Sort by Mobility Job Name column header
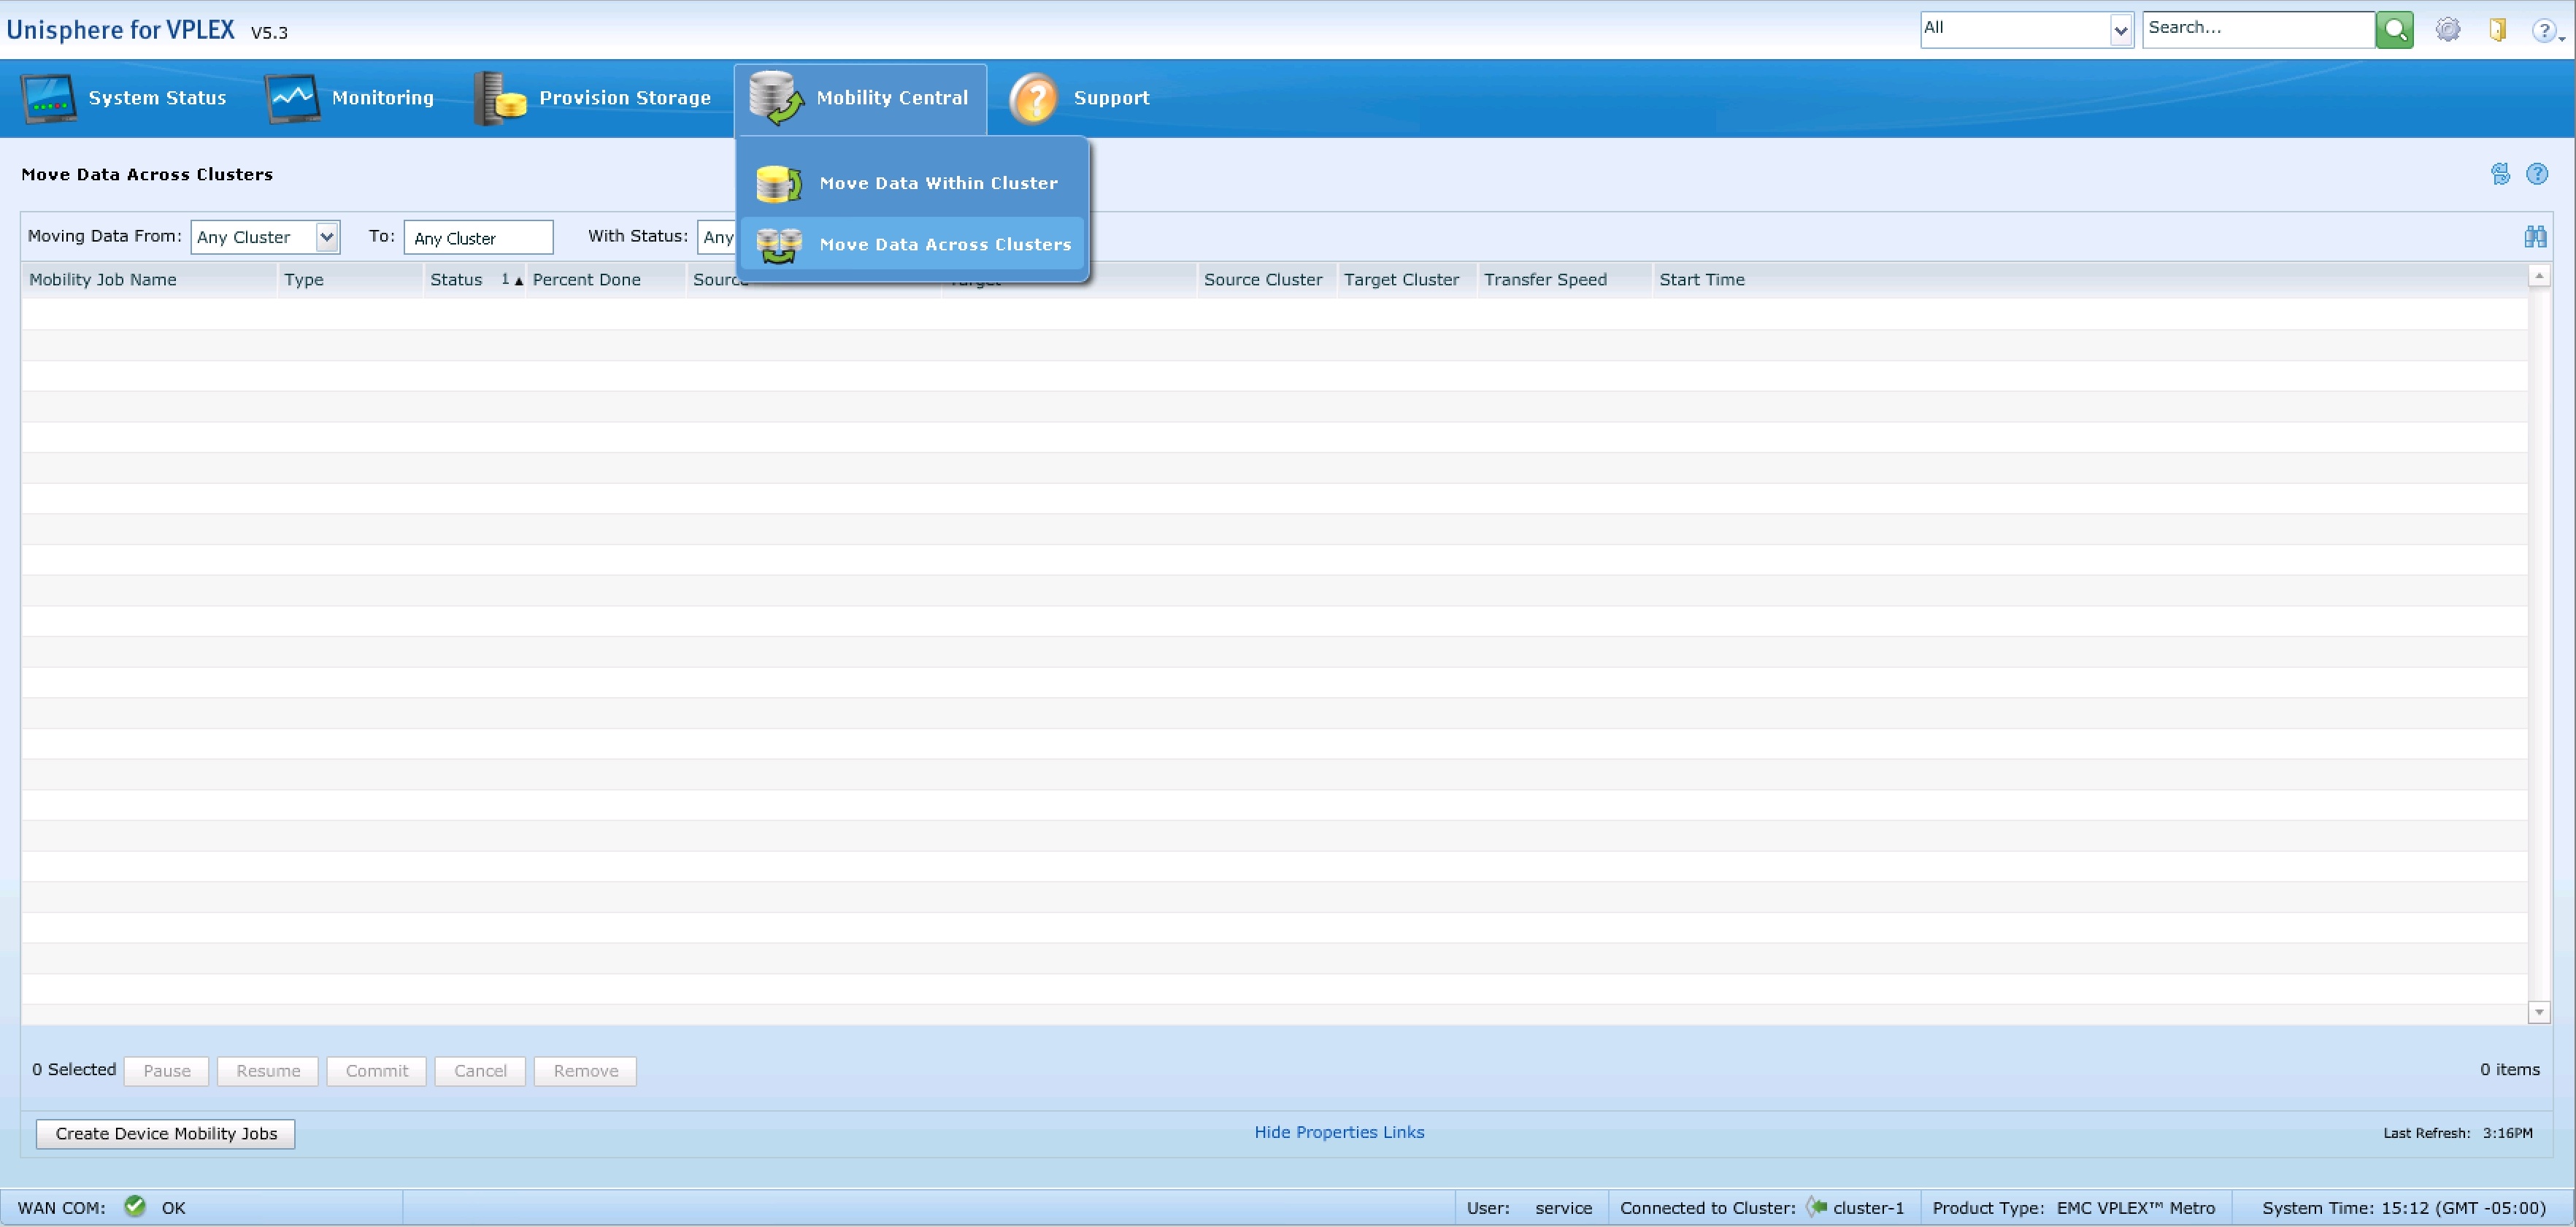 pyautogui.click(x=149, y=280)
